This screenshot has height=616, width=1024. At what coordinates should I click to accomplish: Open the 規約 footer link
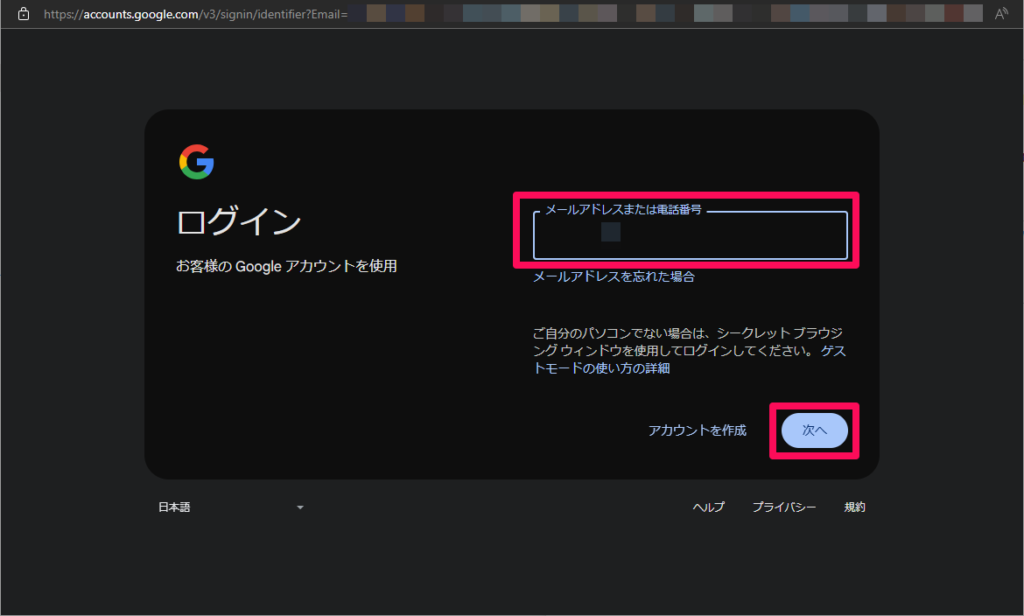point(854,507)
